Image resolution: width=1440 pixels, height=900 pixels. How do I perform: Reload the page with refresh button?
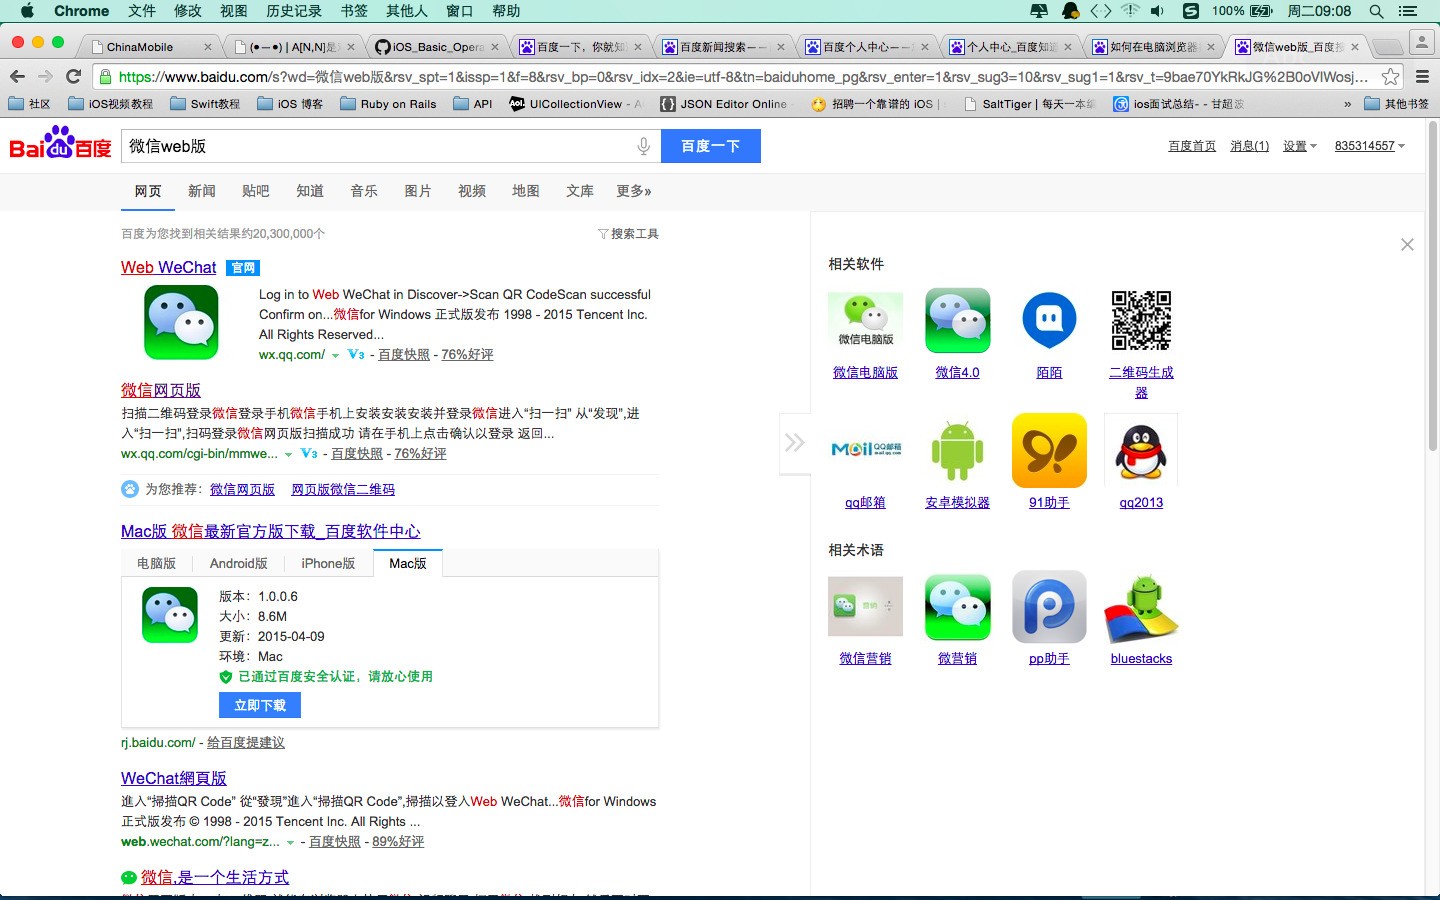[73, 77]
